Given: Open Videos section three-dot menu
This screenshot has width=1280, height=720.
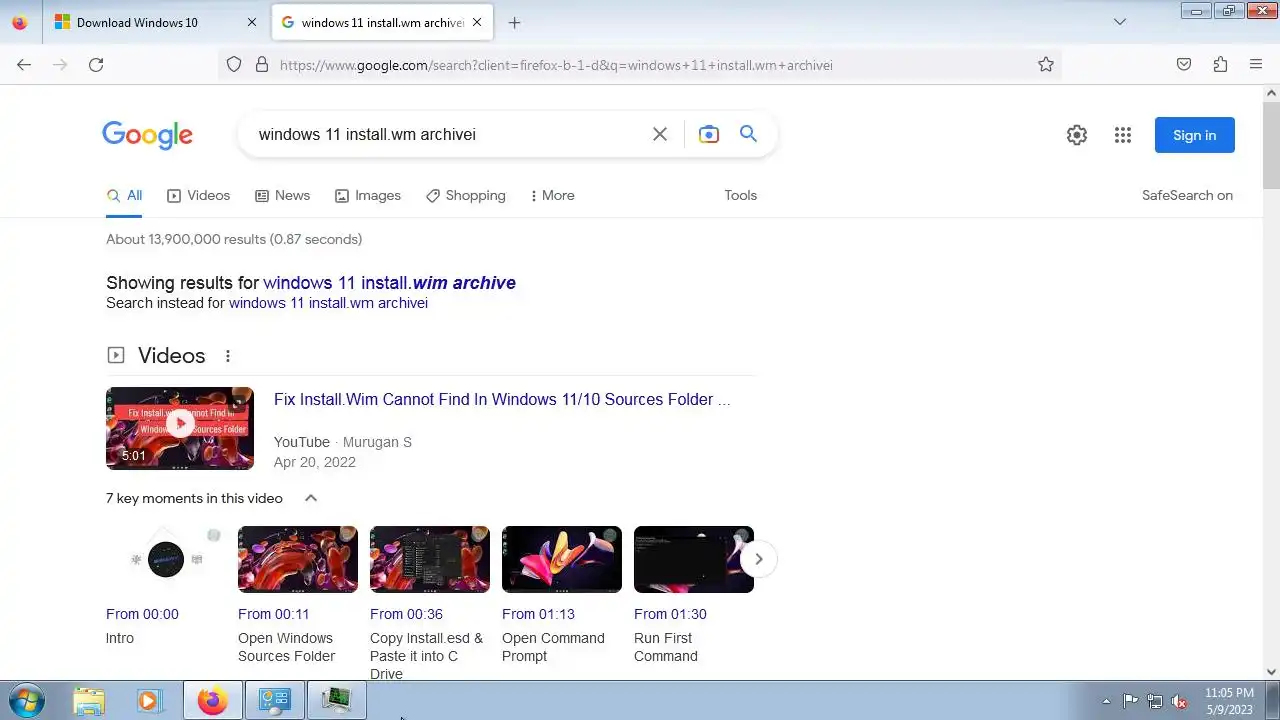Looking at the screenshot, I should [x=228, y=356].
